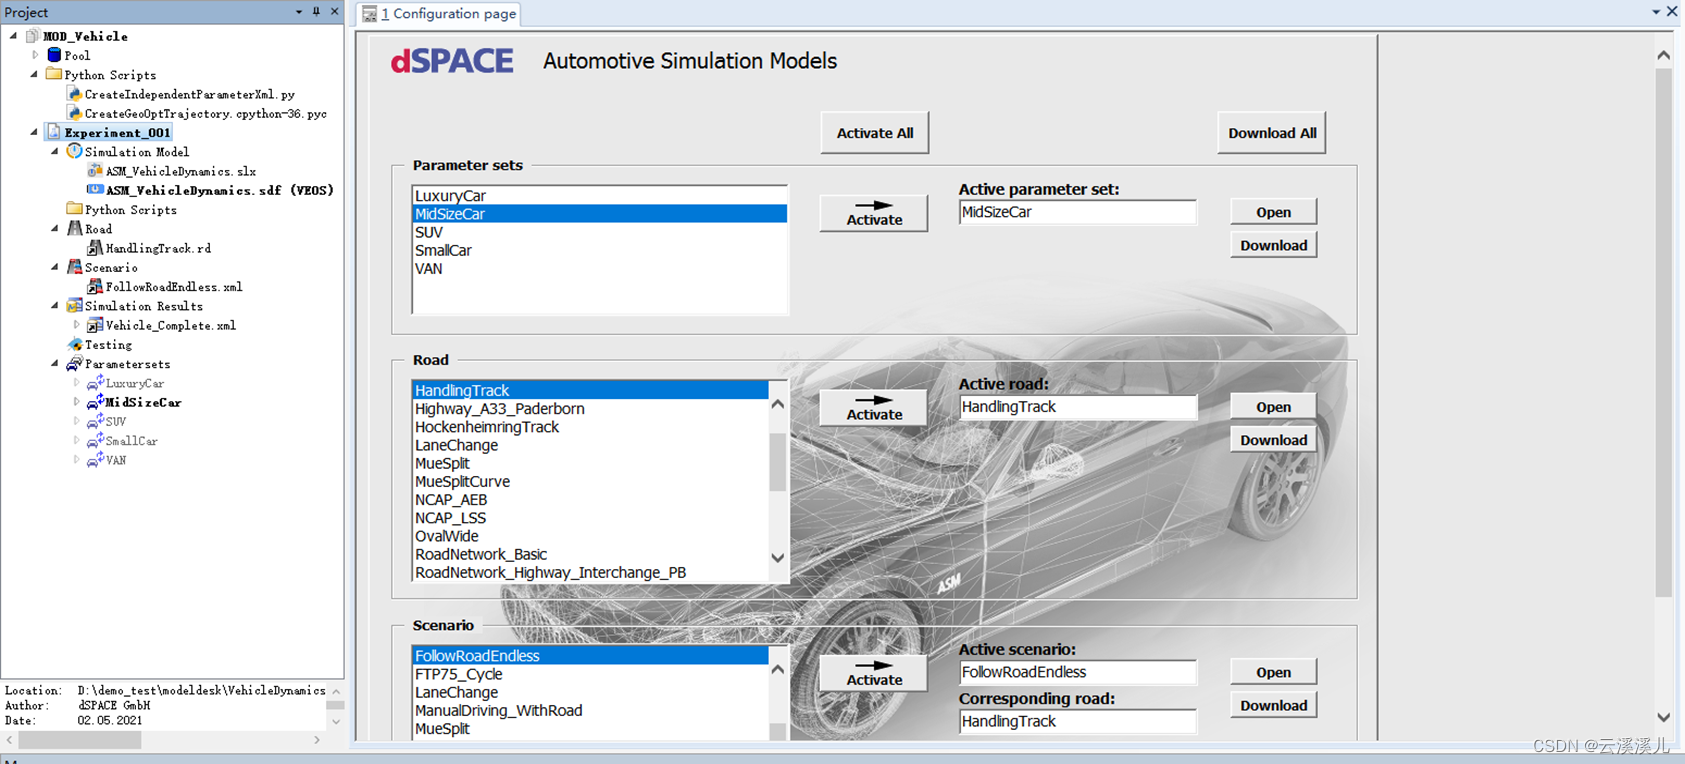Click the Project panel horizontal scrollbar thumb
The height and width of the screenshot is (764, 1685).
click(80, 740)
